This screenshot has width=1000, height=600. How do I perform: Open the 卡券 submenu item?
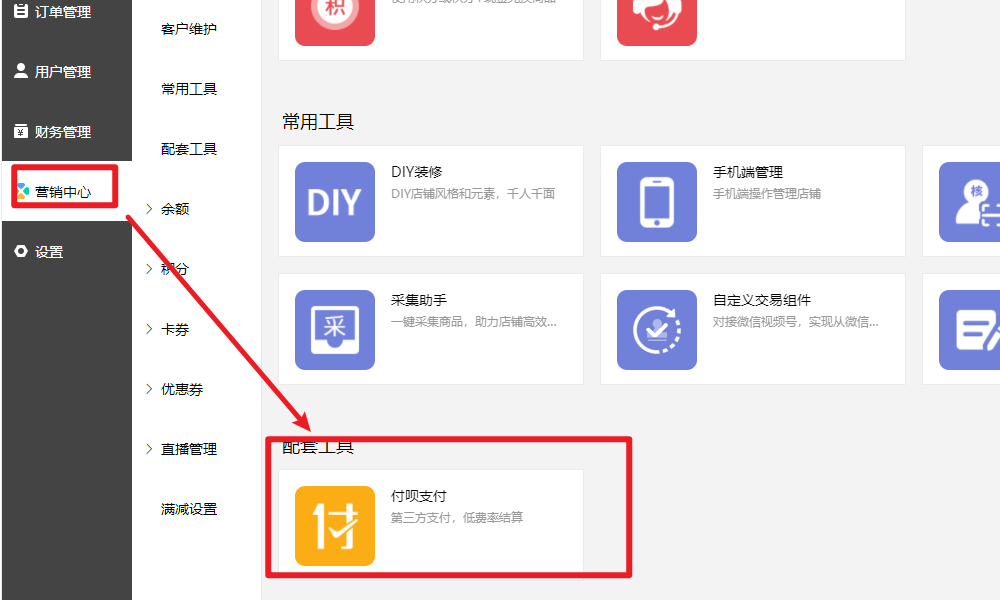pos(175,329)
